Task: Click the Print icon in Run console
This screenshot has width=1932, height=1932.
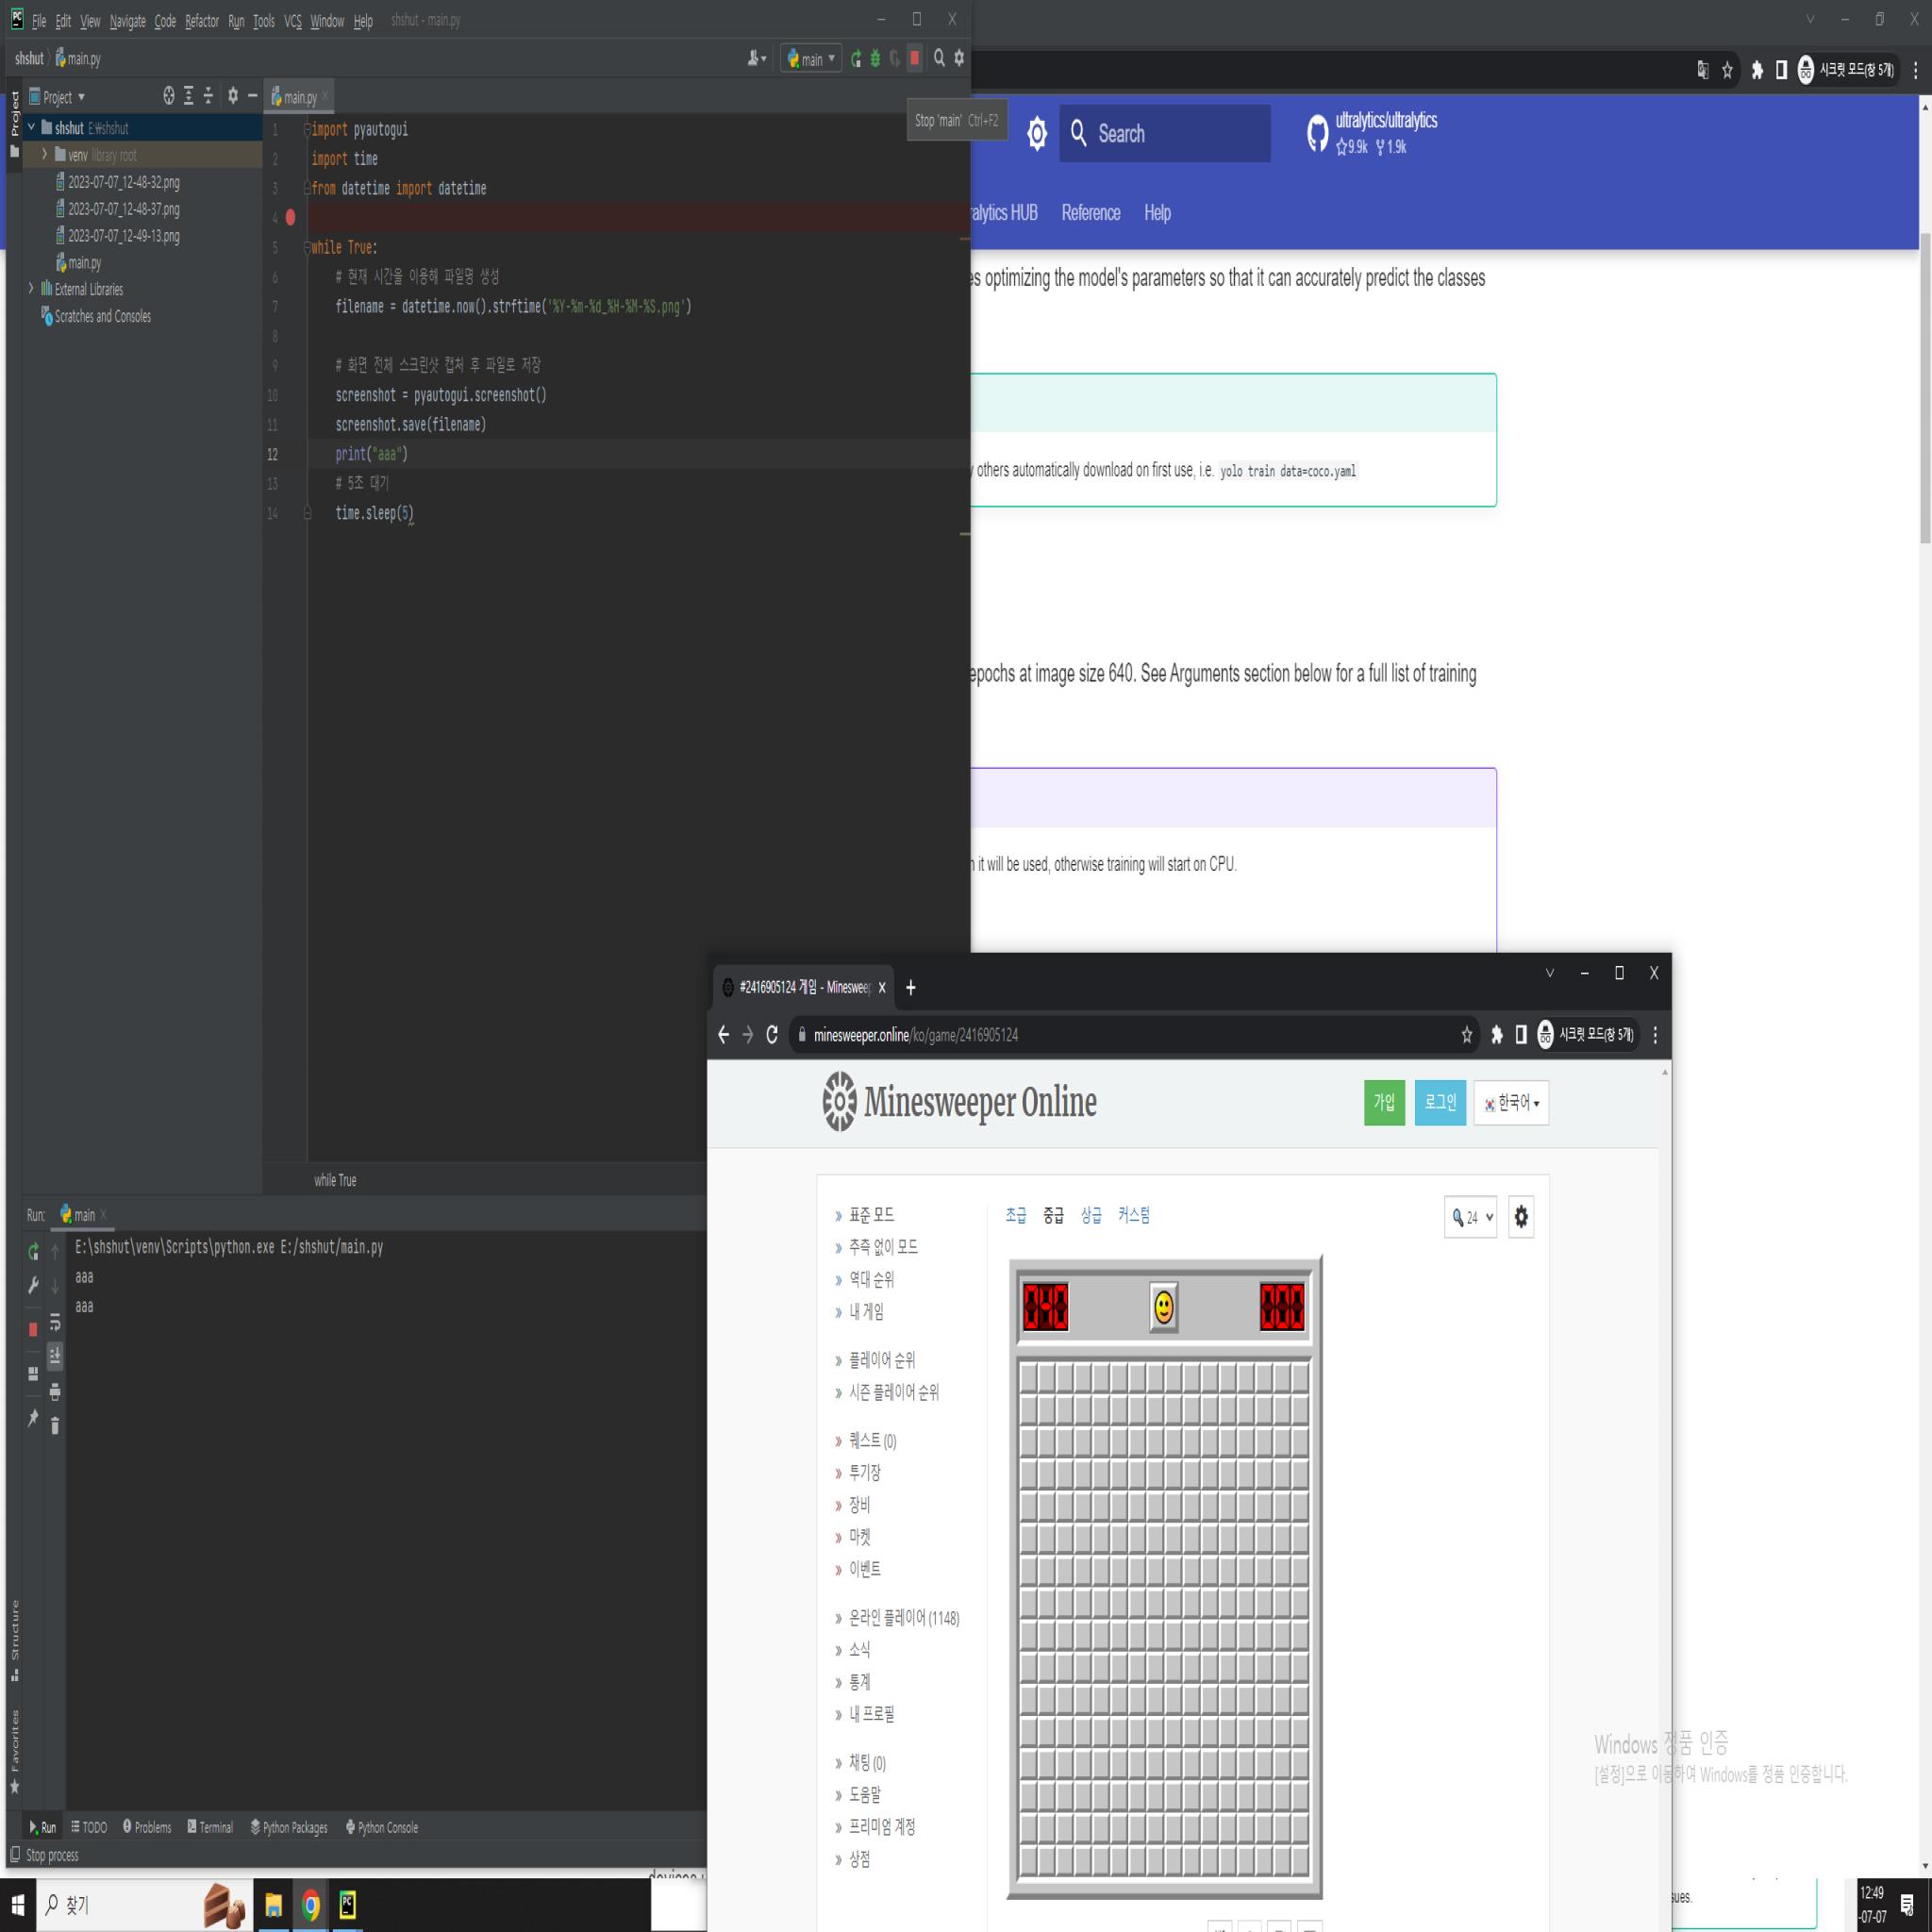Action: 55,1391
